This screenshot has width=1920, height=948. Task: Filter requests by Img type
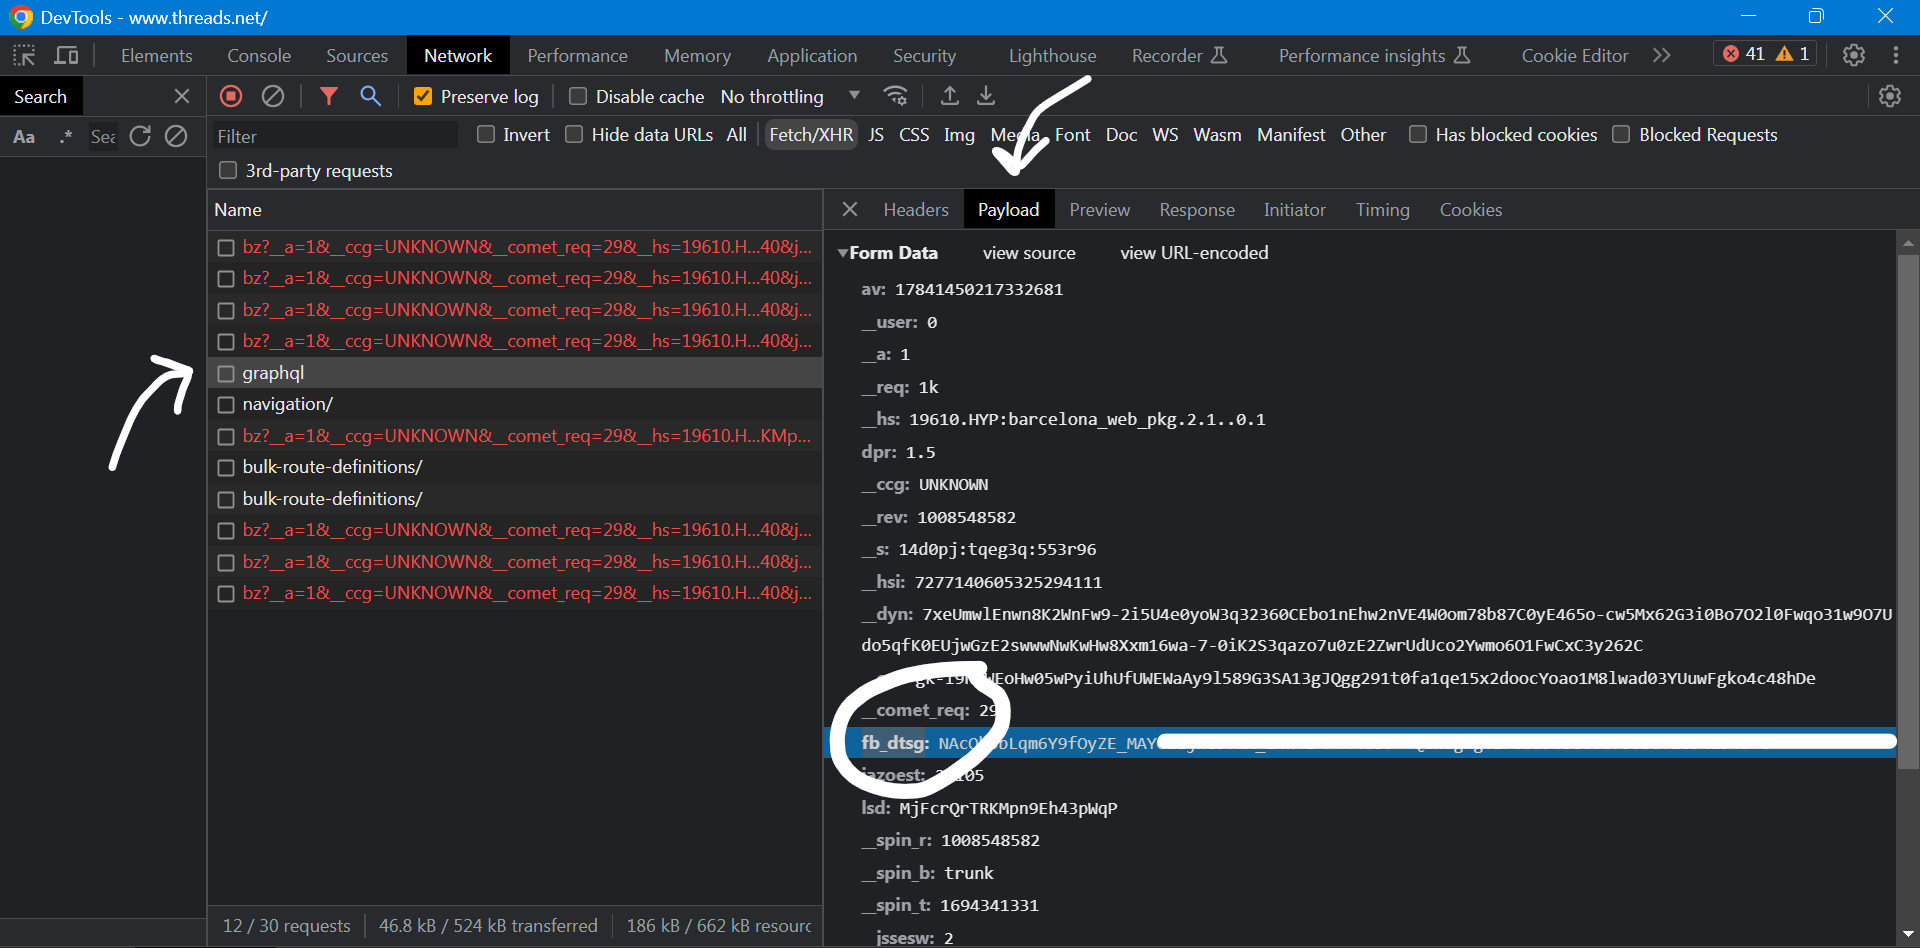959,134
